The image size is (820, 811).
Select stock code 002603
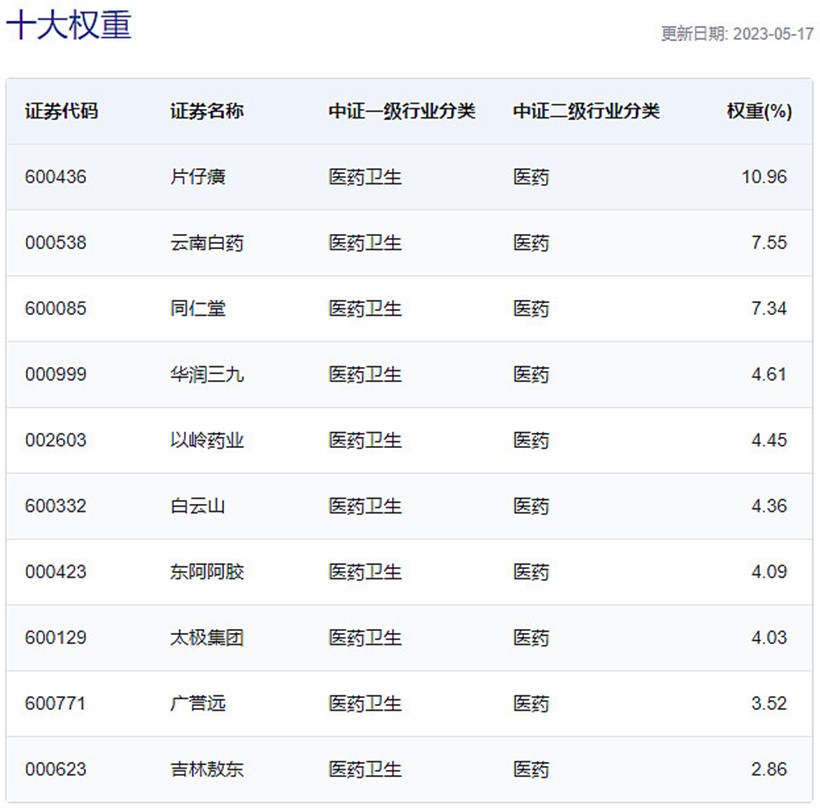tap(55, 440)
